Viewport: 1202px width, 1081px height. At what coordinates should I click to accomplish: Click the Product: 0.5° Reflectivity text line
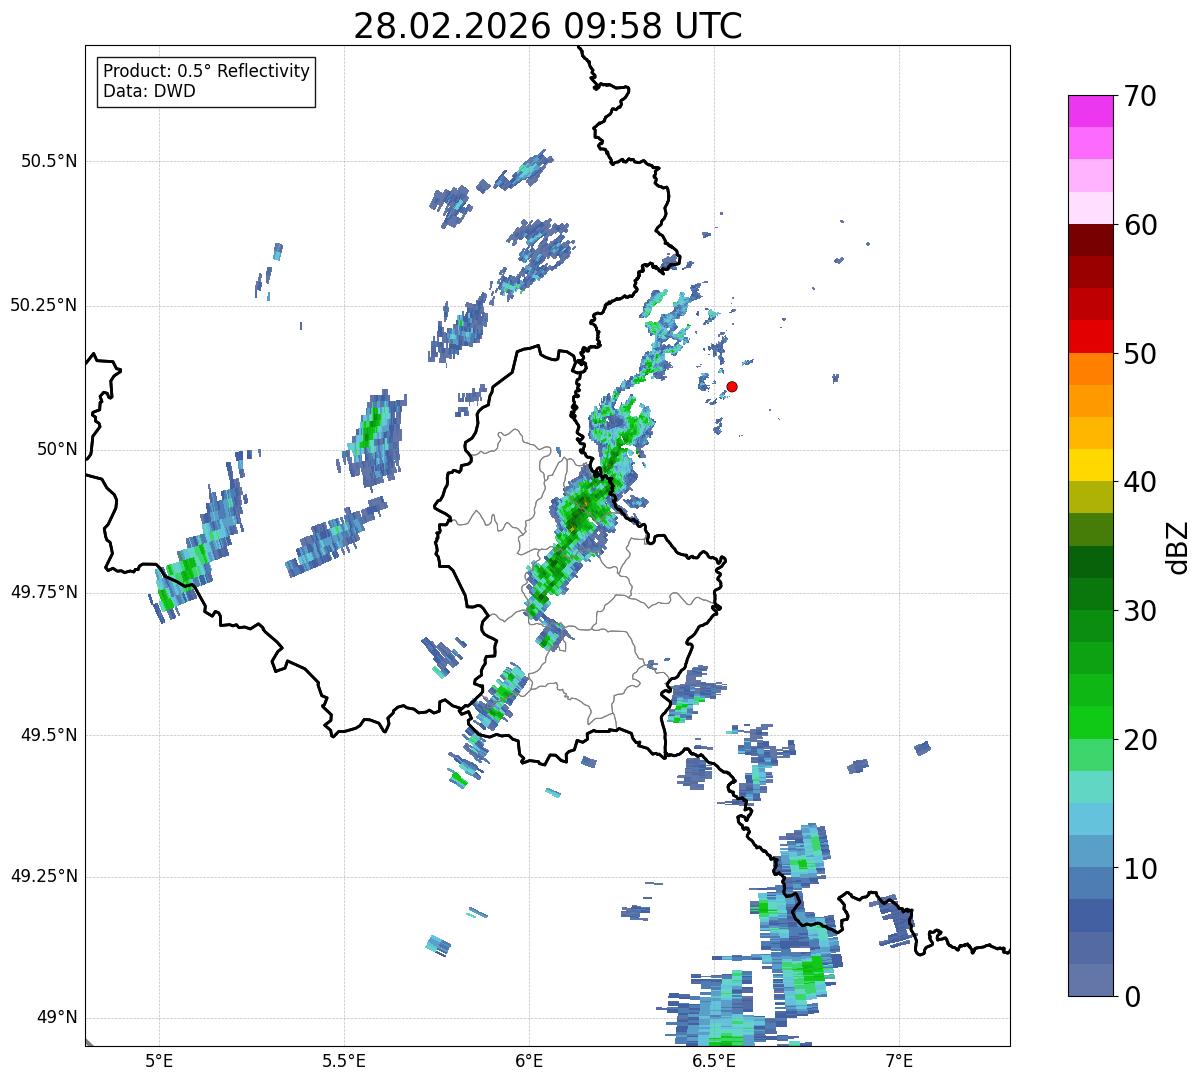pyautogui.click(x=207, y=72)
